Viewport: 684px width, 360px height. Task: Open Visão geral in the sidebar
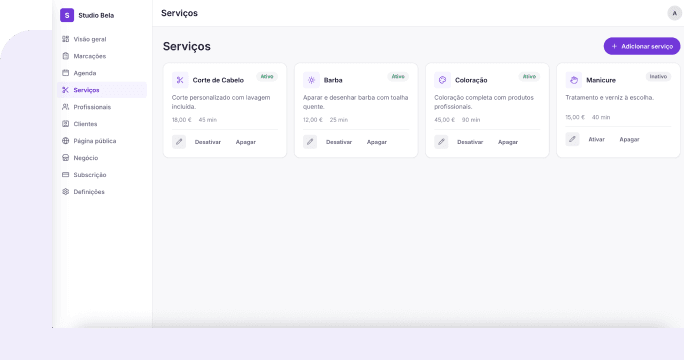102,39
